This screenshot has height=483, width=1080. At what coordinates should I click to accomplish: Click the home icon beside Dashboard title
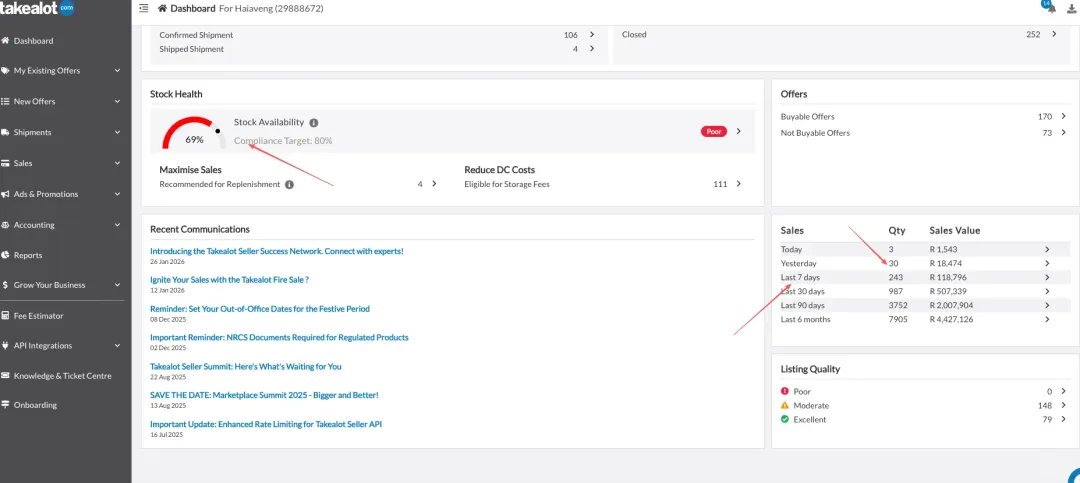pyautogui.click(x=163, y=8)
